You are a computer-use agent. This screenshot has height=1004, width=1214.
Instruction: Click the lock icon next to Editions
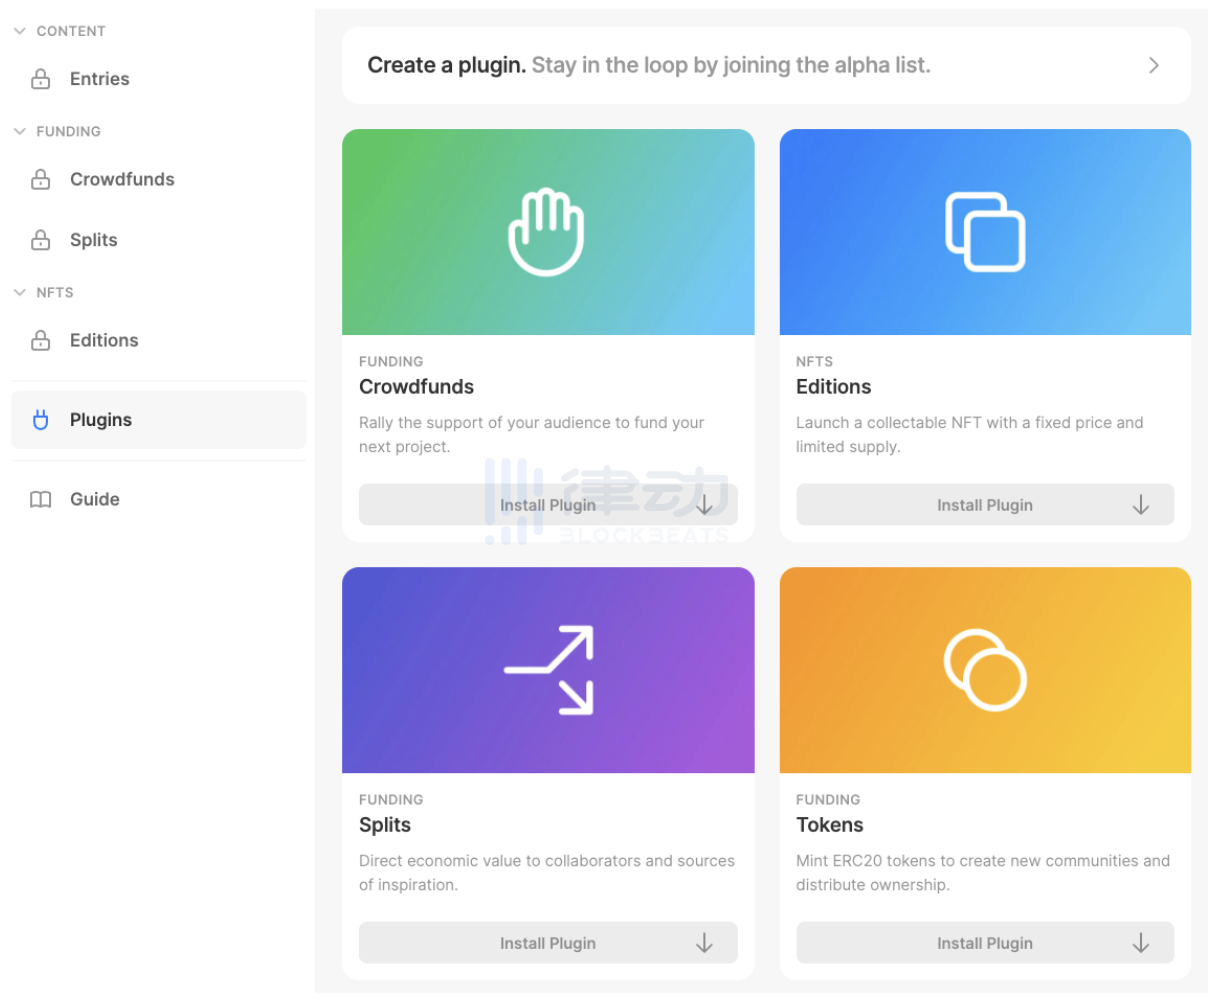40,341
